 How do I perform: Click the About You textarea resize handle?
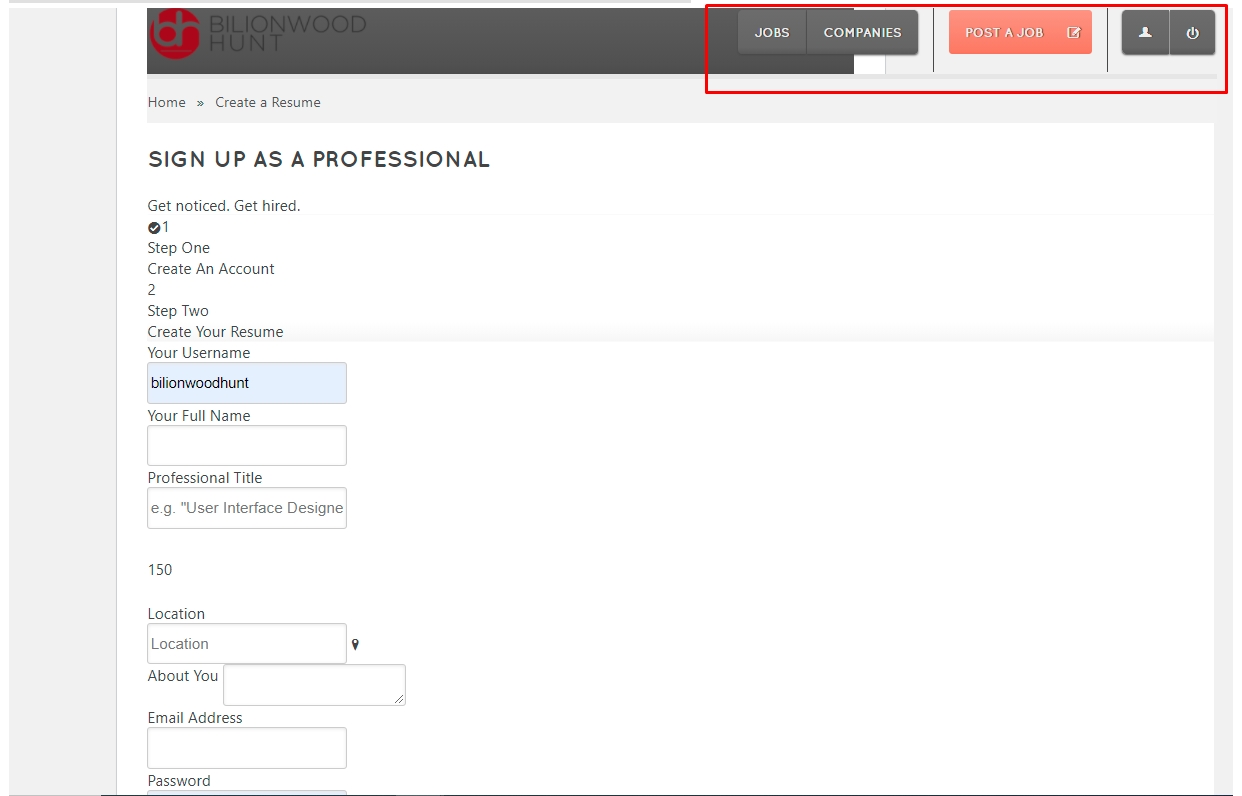pyautogui.click(x=400, y=699)
